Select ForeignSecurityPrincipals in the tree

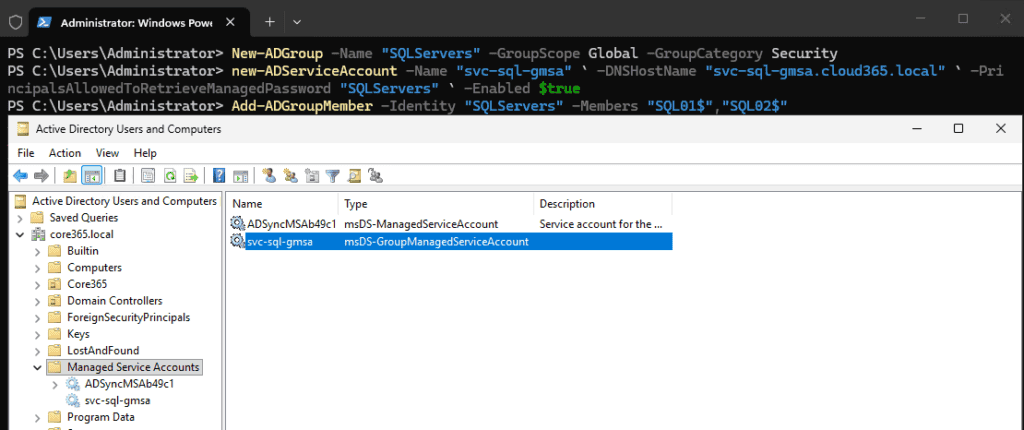click(128, 317)
